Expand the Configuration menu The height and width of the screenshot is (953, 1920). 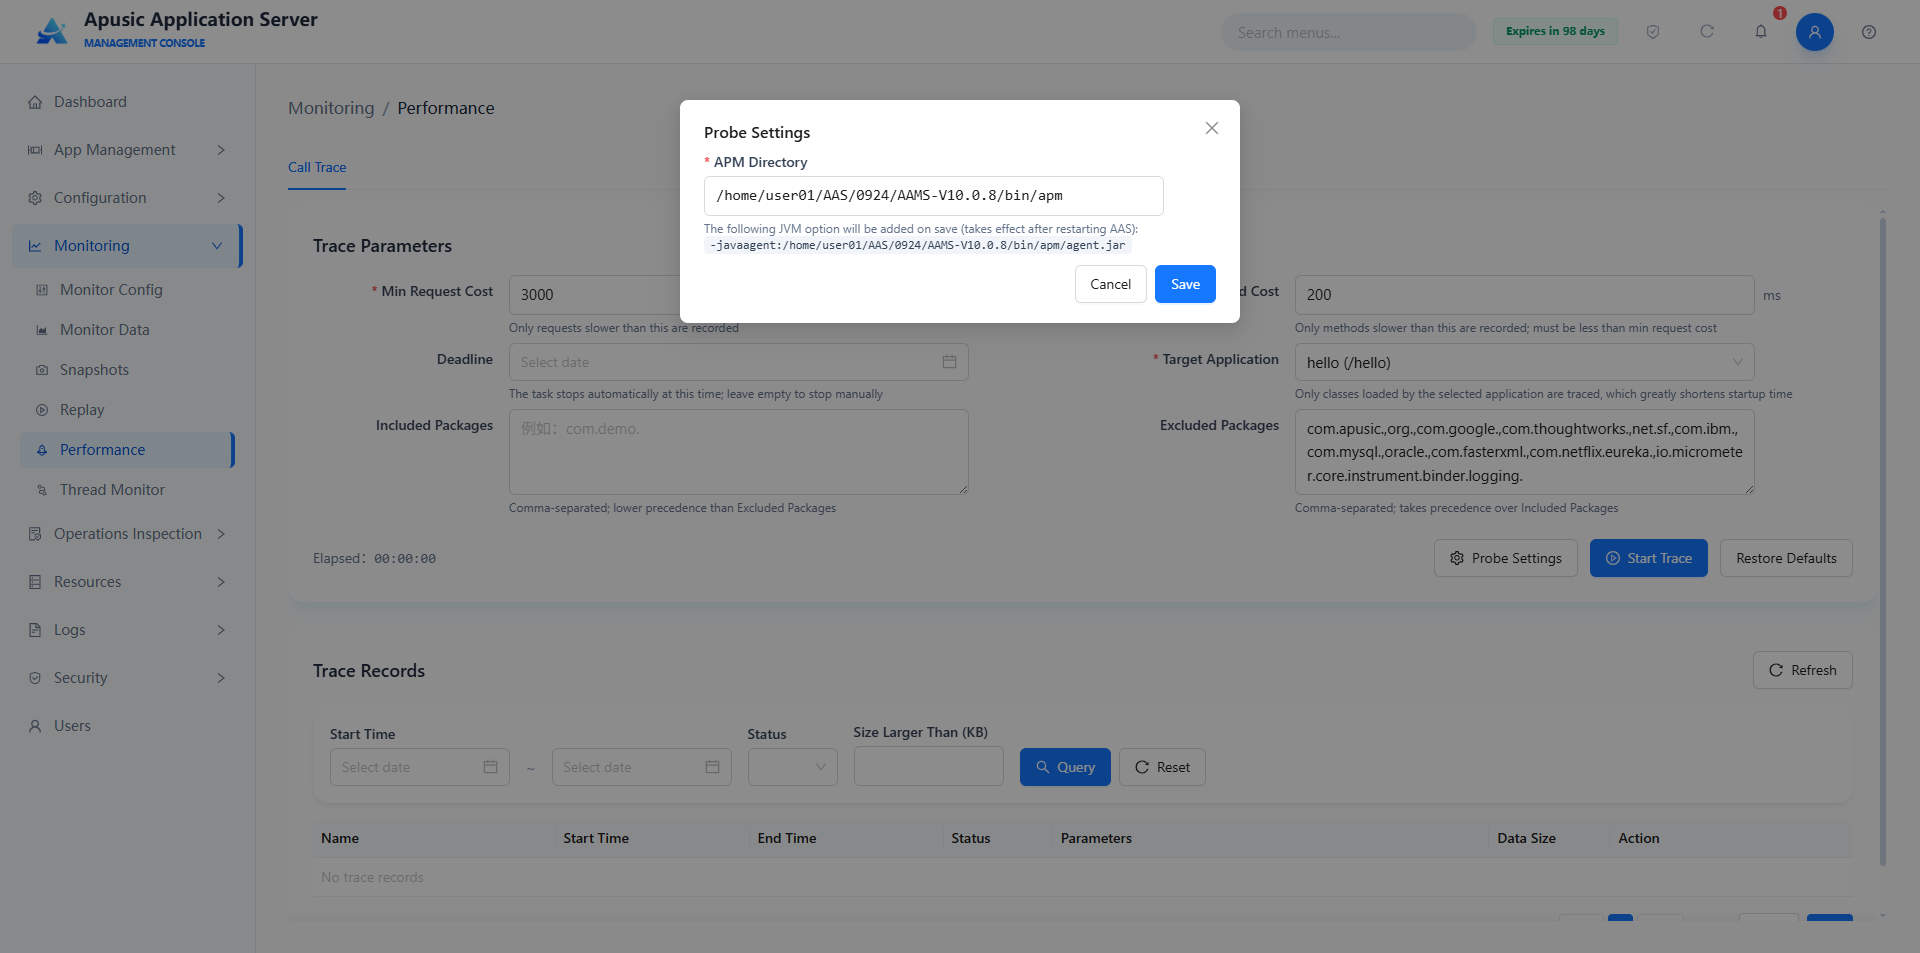click(x=127, y=198)
